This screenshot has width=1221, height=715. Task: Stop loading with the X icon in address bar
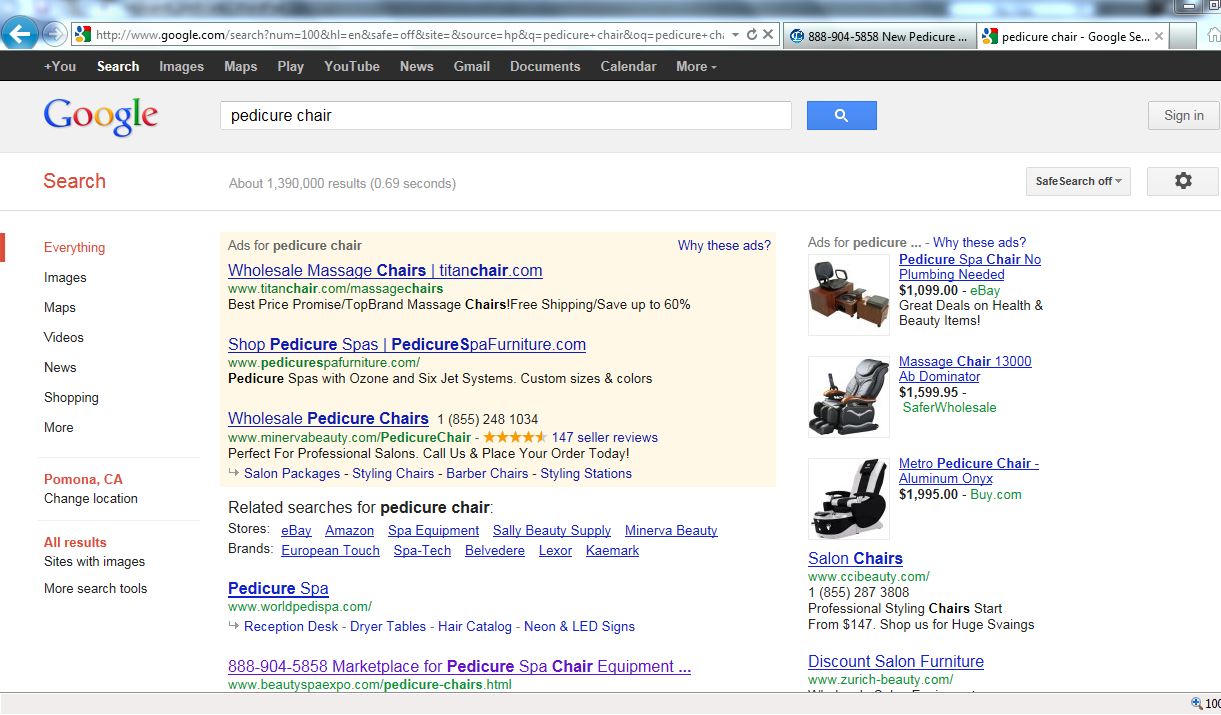(x=768, y=35)
